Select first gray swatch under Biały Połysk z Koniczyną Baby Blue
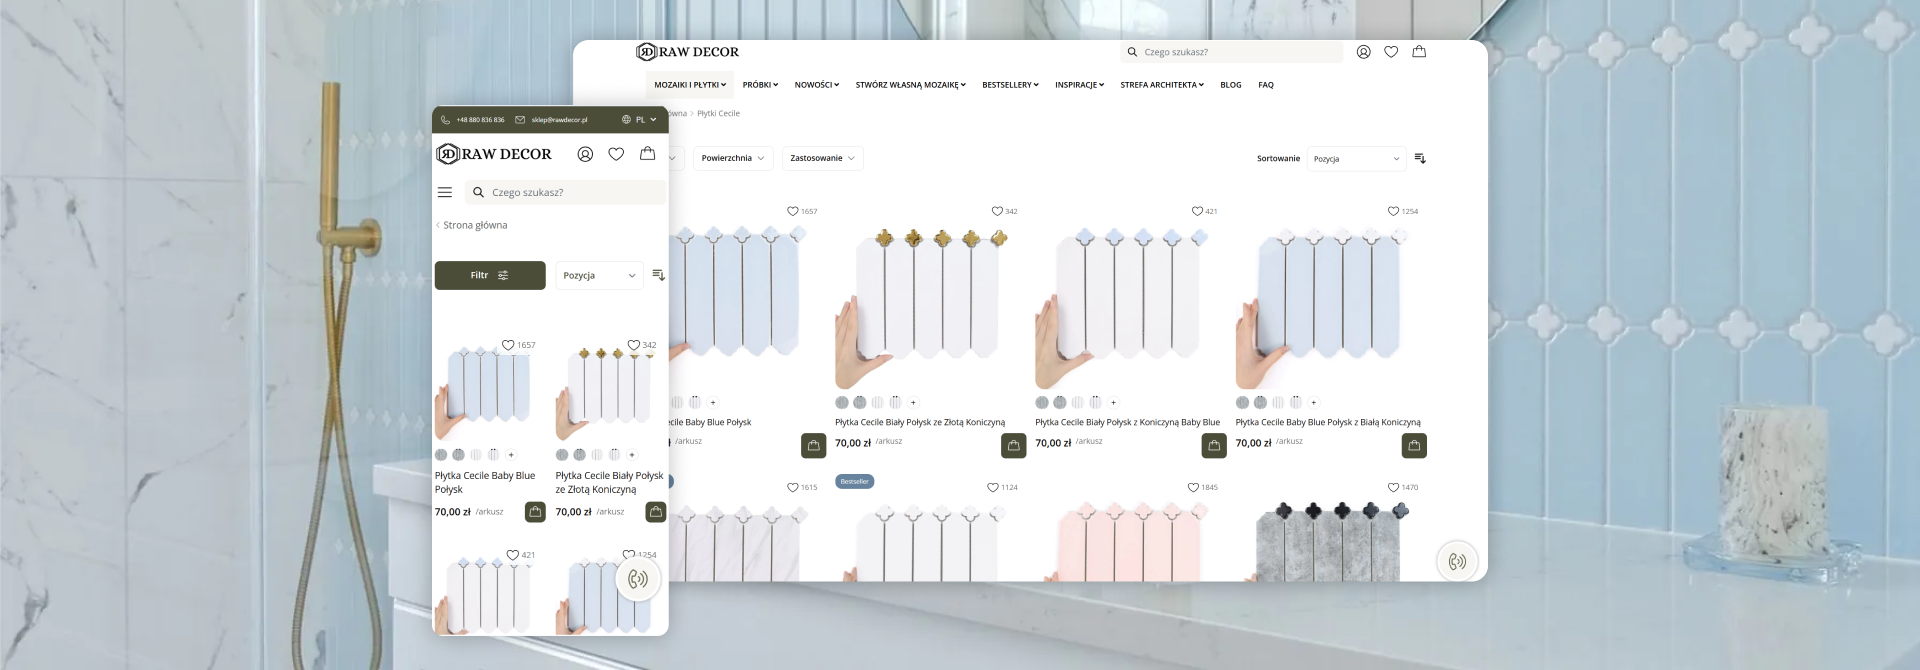Viewport: 1920px width, 670px height. pyautogui.click(x=1042, y=403)
